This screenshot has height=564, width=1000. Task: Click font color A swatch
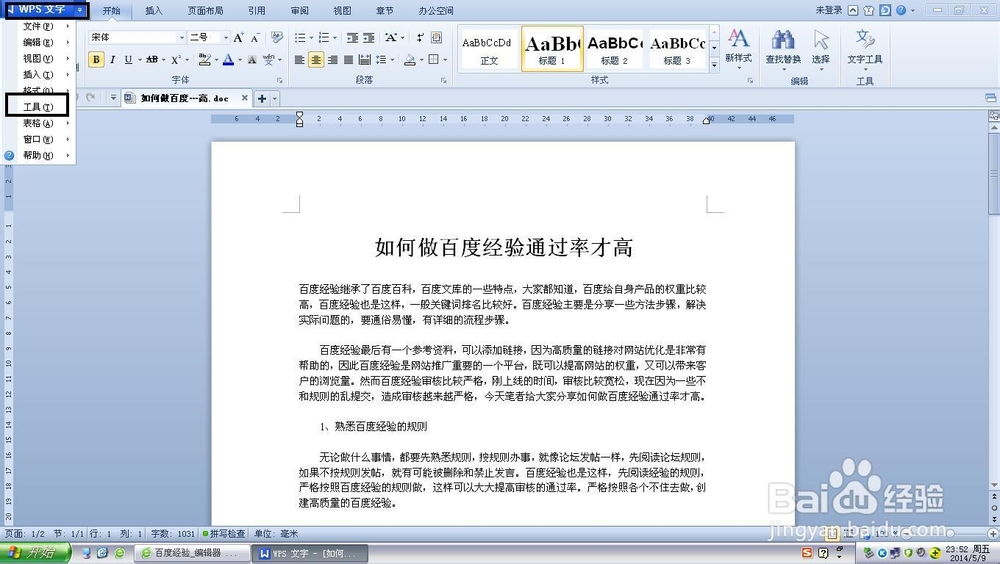tap(228, 59)
